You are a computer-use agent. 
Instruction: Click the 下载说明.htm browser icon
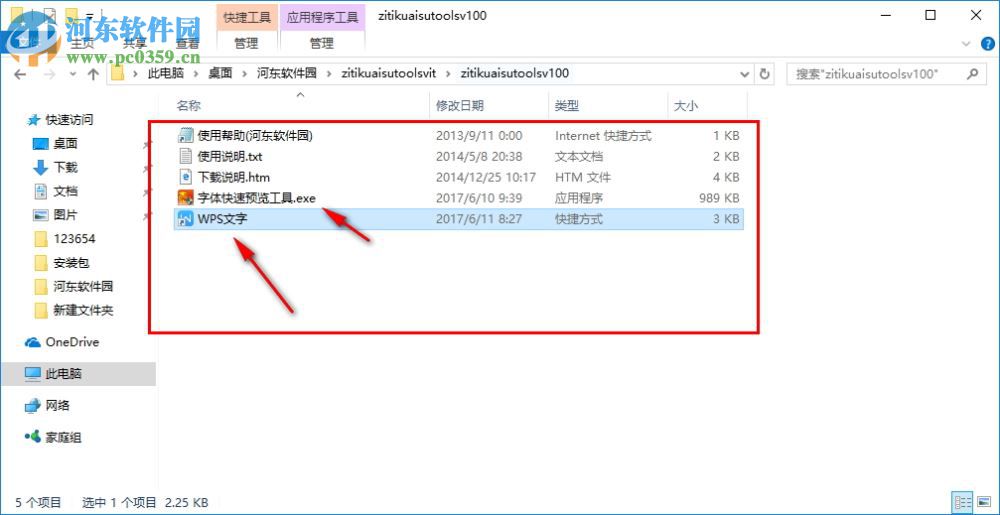pyautogui.click(x=186, y=177)
